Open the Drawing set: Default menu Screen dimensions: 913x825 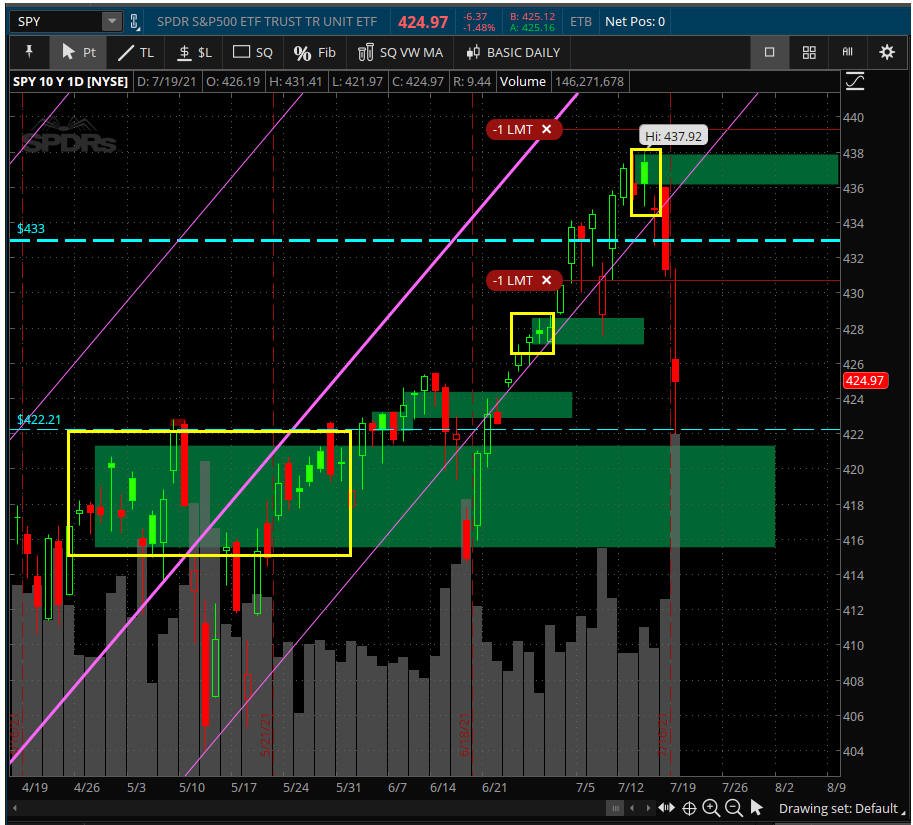click(x=842, y=808)
